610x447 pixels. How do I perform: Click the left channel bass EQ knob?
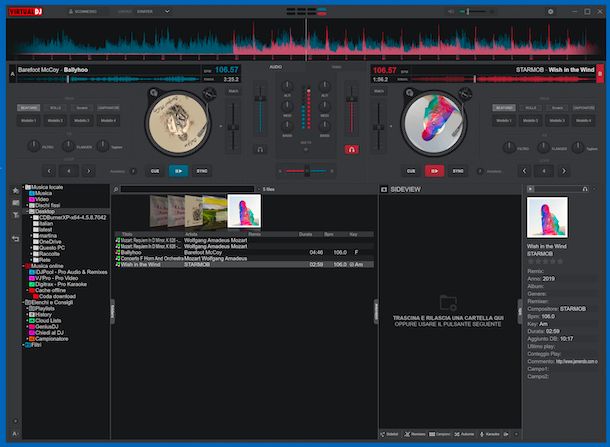tap(287, 126)
